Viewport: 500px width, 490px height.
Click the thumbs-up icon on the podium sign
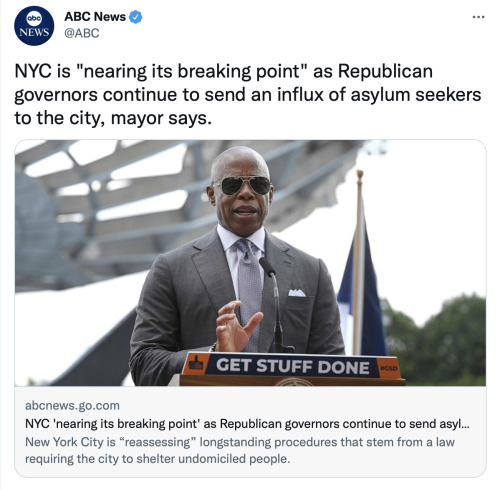[196, 363]
